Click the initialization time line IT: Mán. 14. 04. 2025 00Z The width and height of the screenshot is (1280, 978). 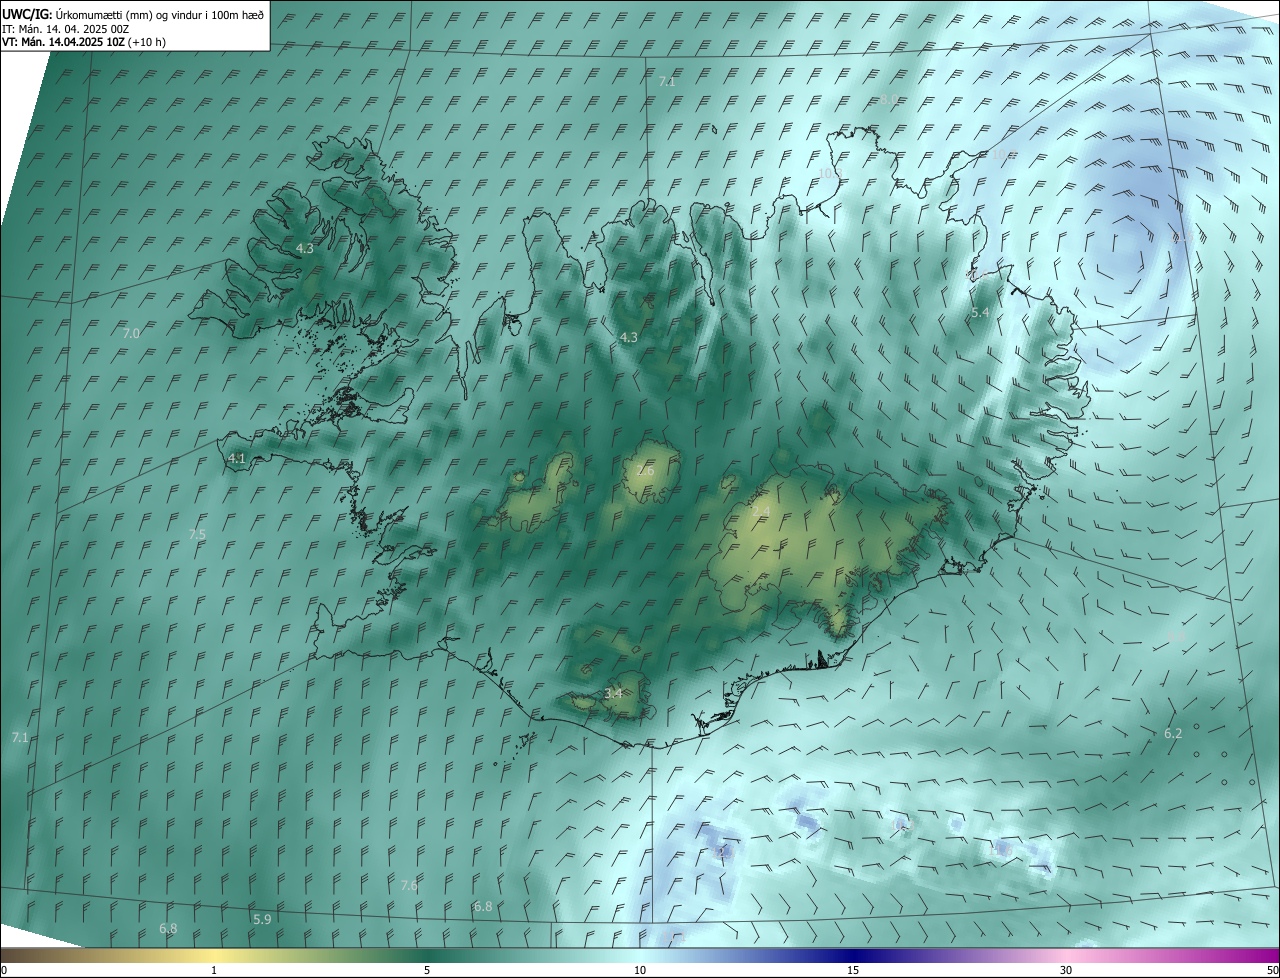pyautogui.click(x=65, y=29)
